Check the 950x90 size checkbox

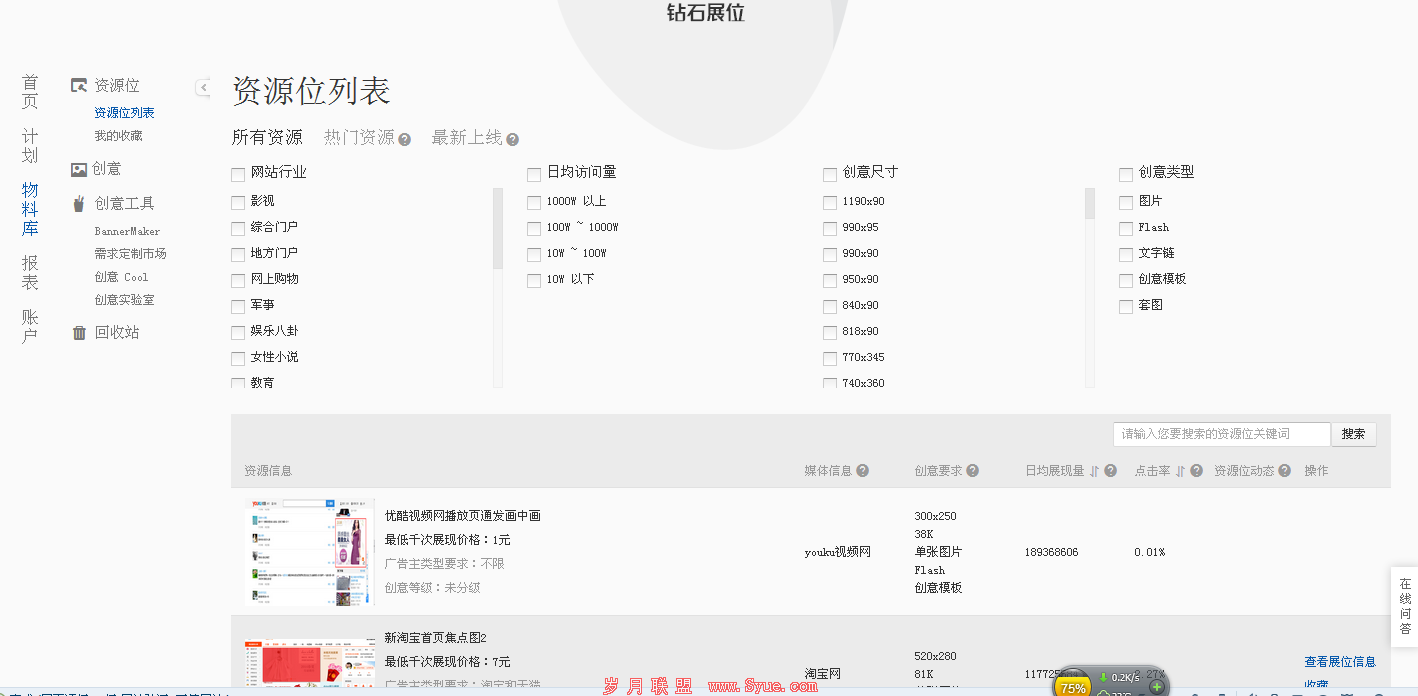(830, 281)
